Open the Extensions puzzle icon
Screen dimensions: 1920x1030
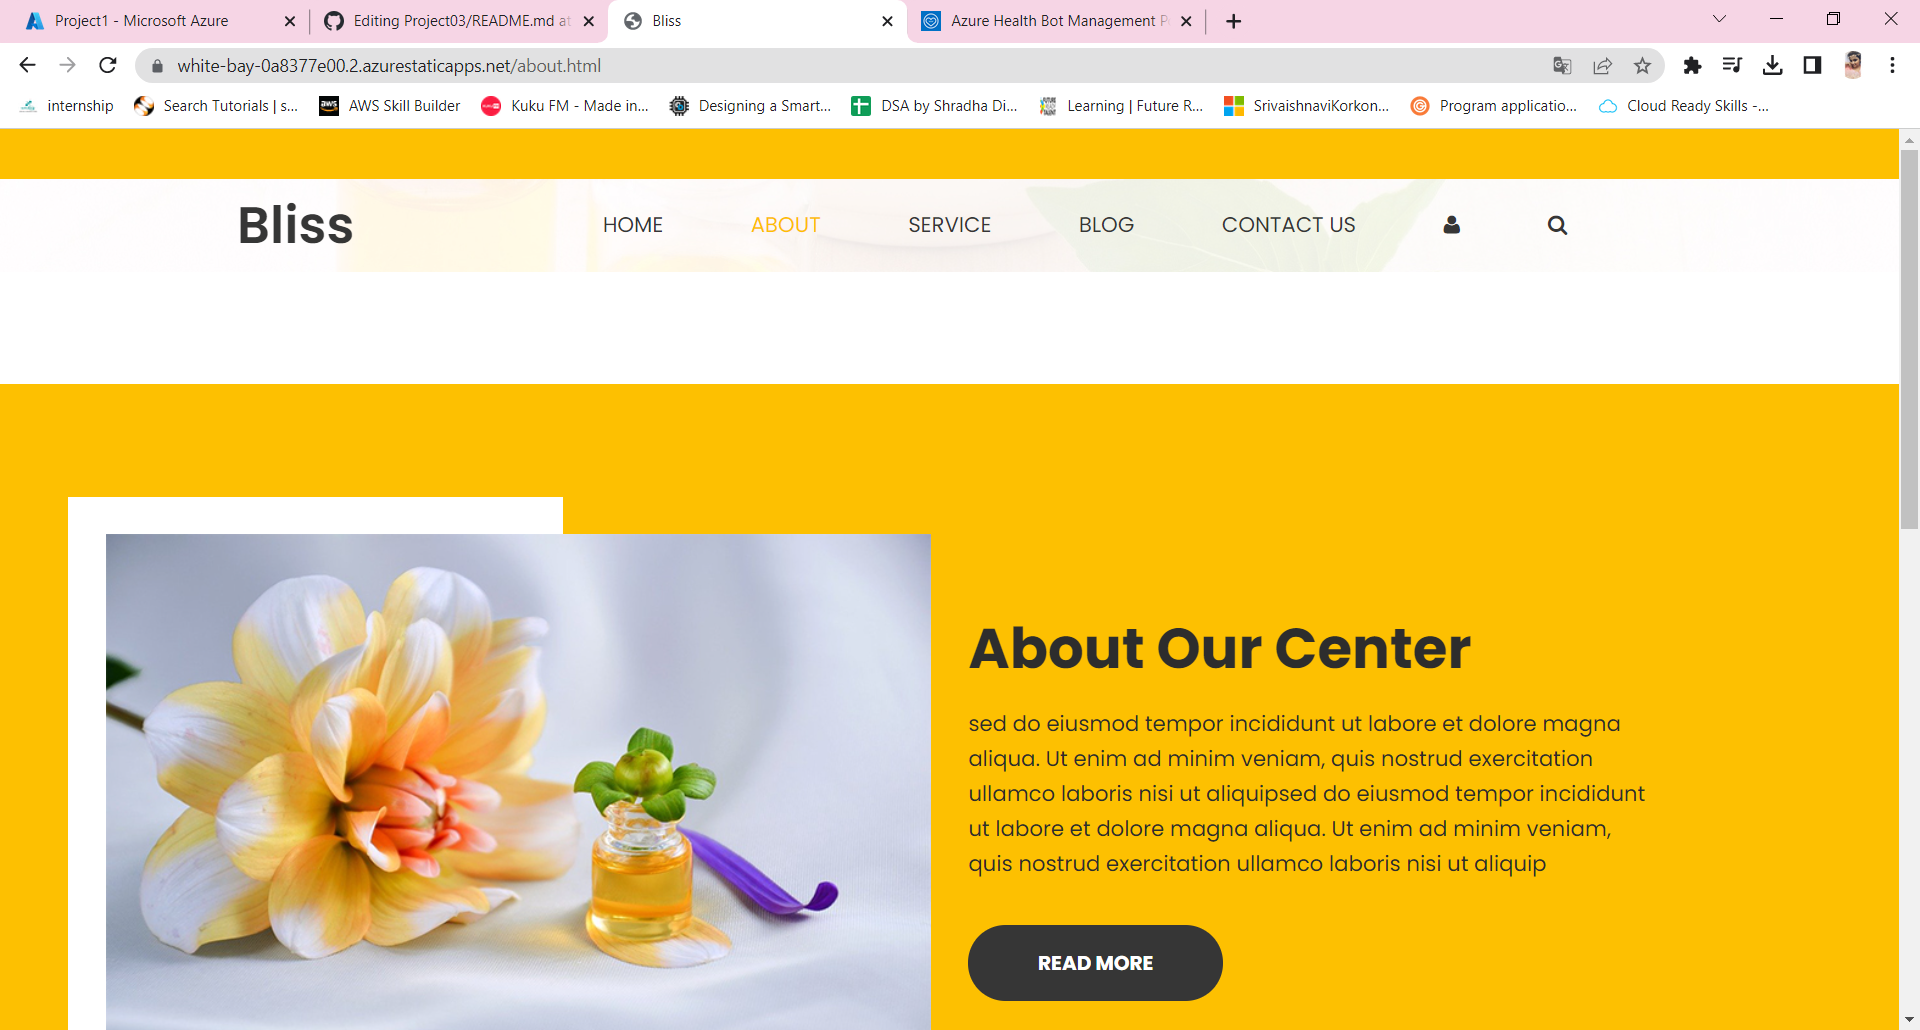(x=1692, y=66)
